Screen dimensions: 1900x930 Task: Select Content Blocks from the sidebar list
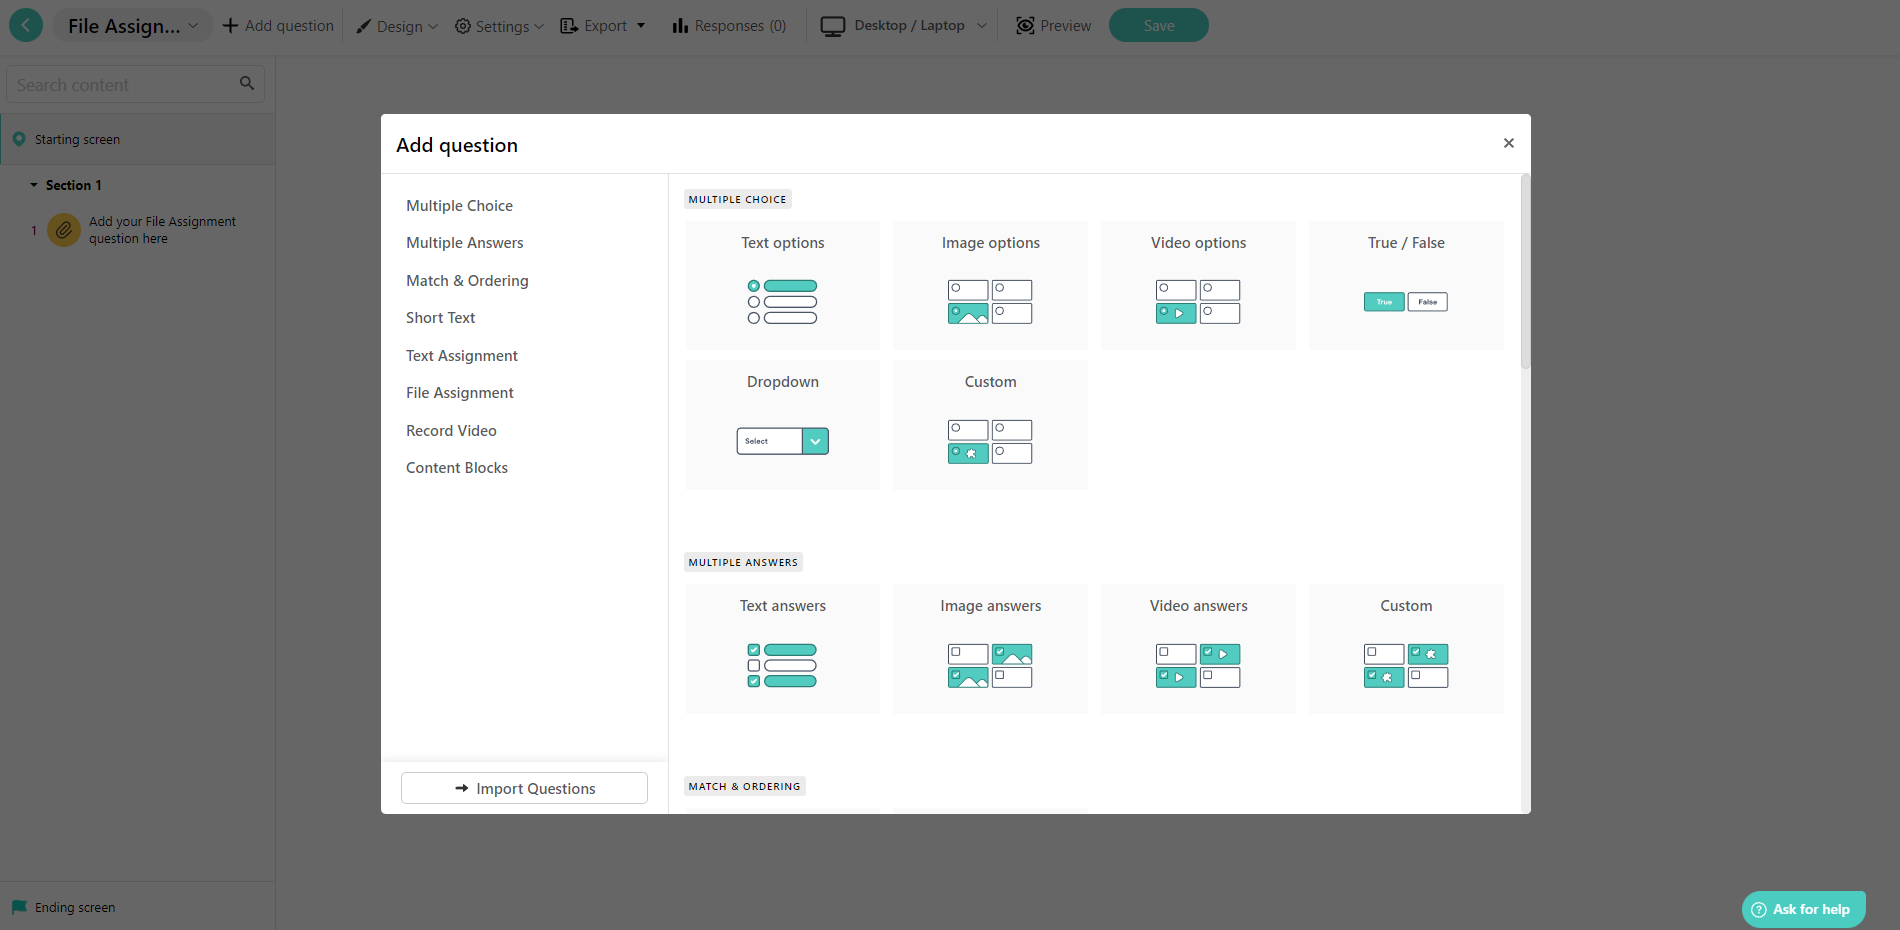tap(456, 467)
